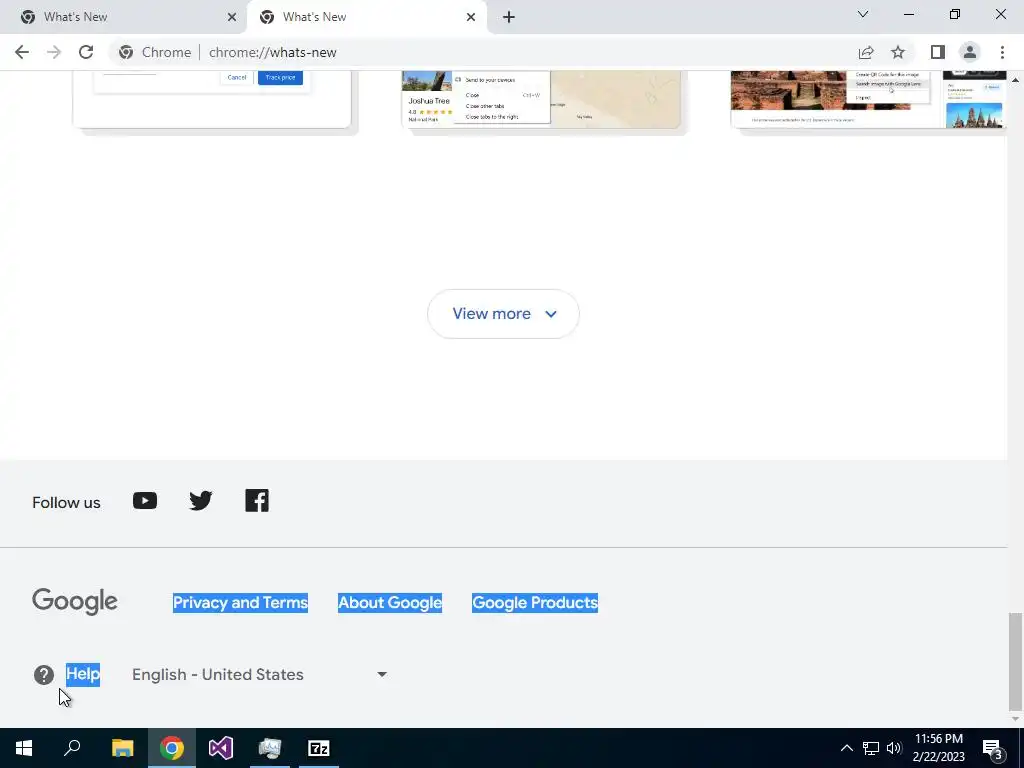Switch to the first What's New tab

coord(123,17)
